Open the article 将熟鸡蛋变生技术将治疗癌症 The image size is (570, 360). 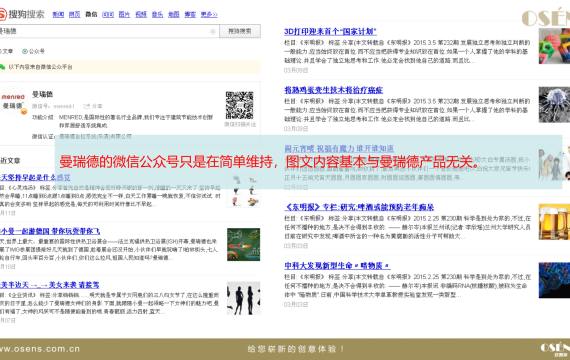click(x=334, y=90)
